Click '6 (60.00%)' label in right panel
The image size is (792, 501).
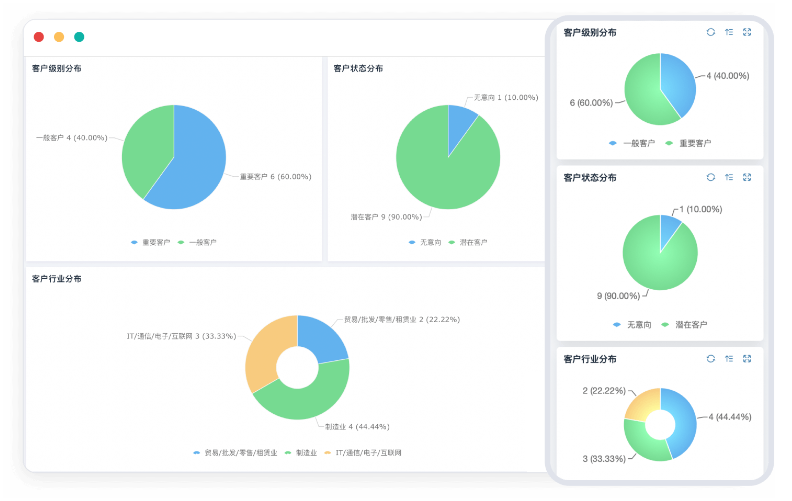point(591,103)
